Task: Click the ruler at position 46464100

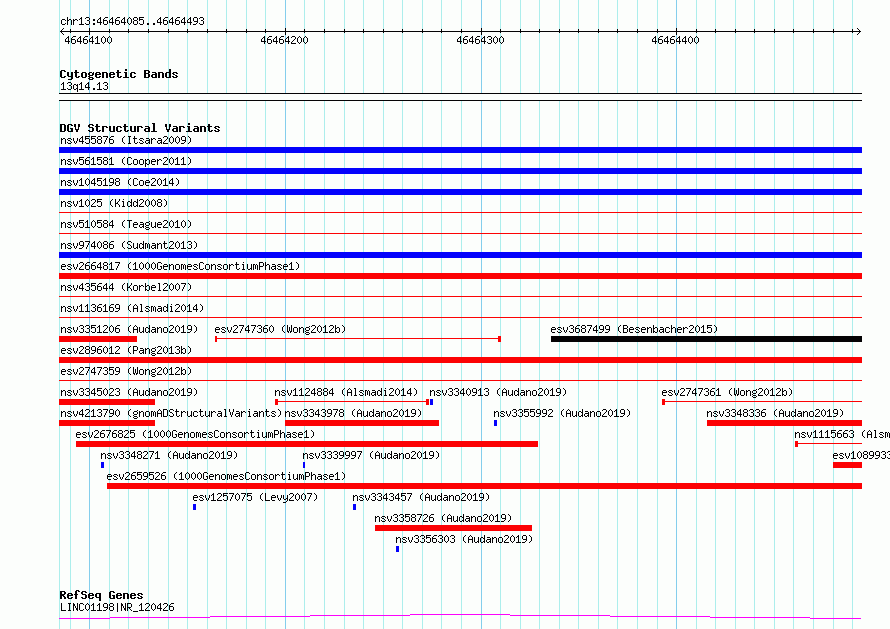Action: coord(89,40)
